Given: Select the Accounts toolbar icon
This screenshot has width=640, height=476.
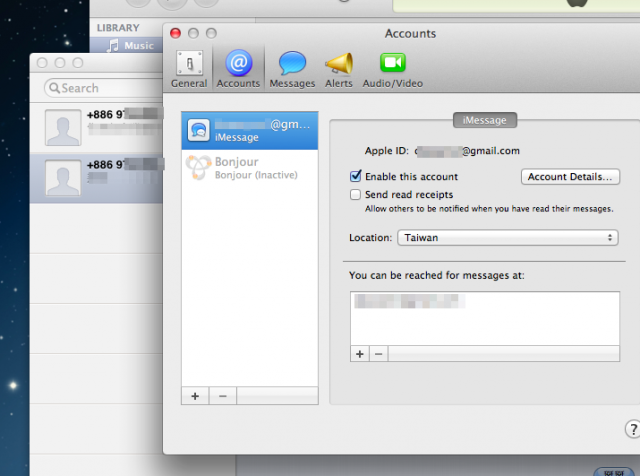Looking at the screenshot, I should [x=238, y=69].
